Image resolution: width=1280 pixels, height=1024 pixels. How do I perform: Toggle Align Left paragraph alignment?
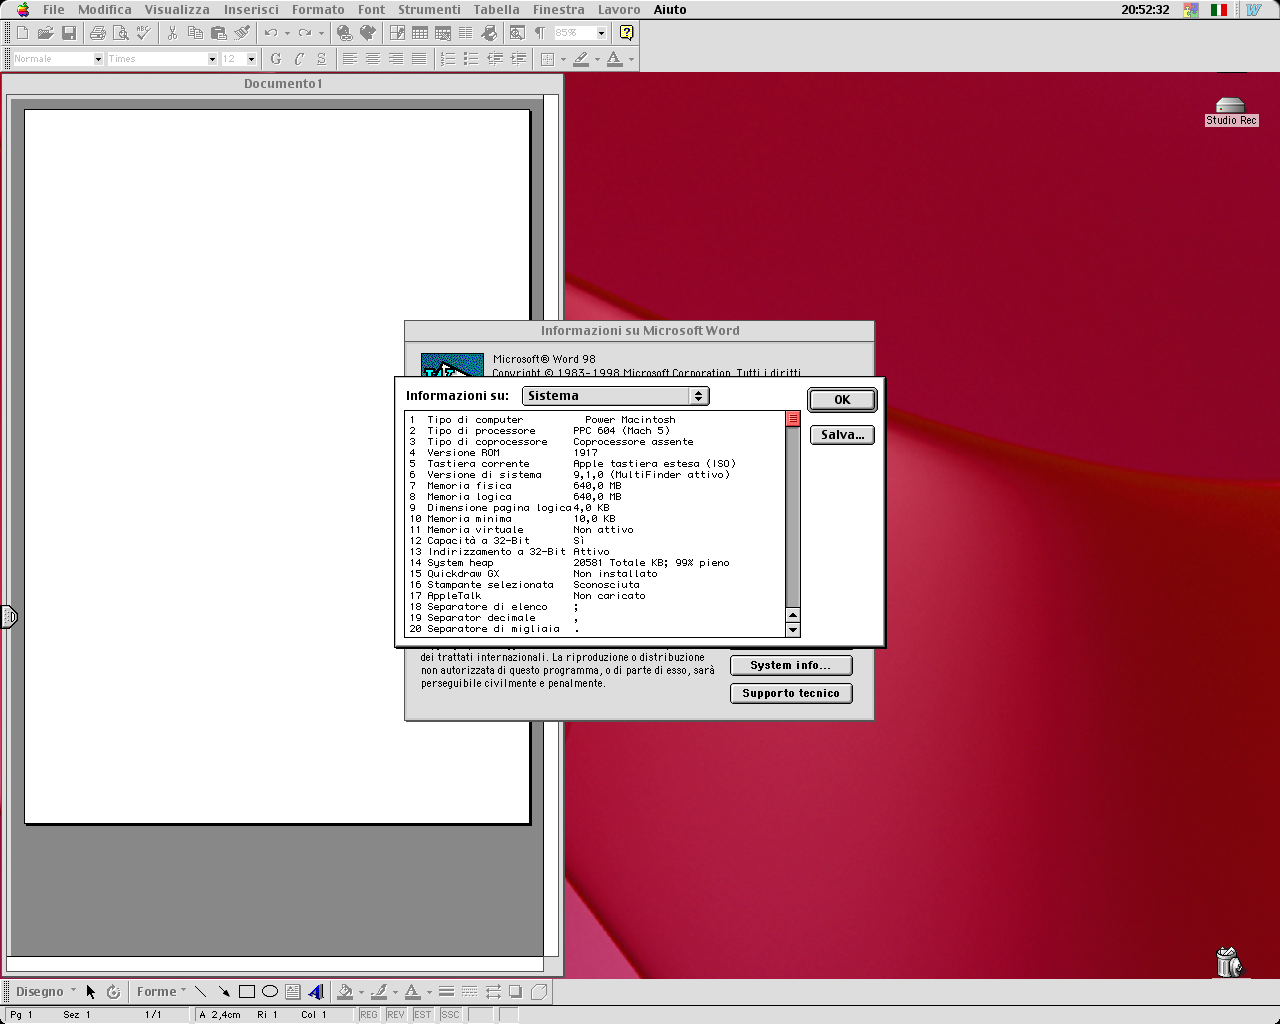coord(349,59)
